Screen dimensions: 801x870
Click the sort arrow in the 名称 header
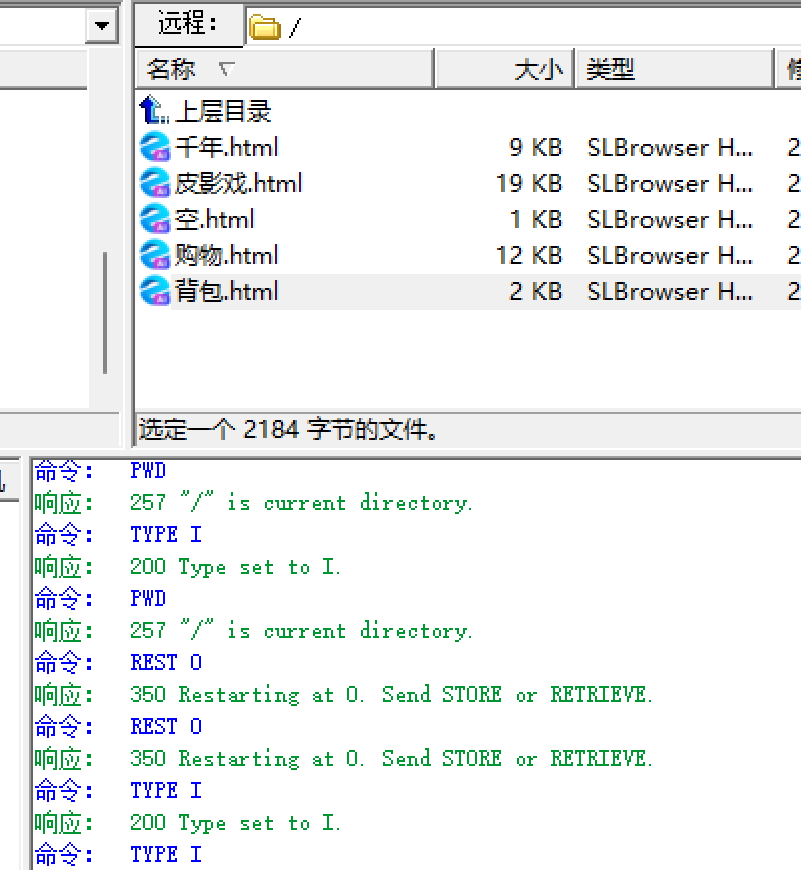[226, 69]
